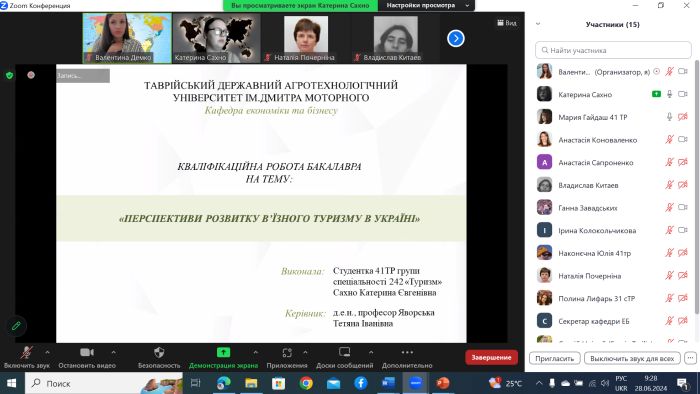Screen dimensions: 700x394
Task: Open more options next to mute-all button
Action: 691,358
